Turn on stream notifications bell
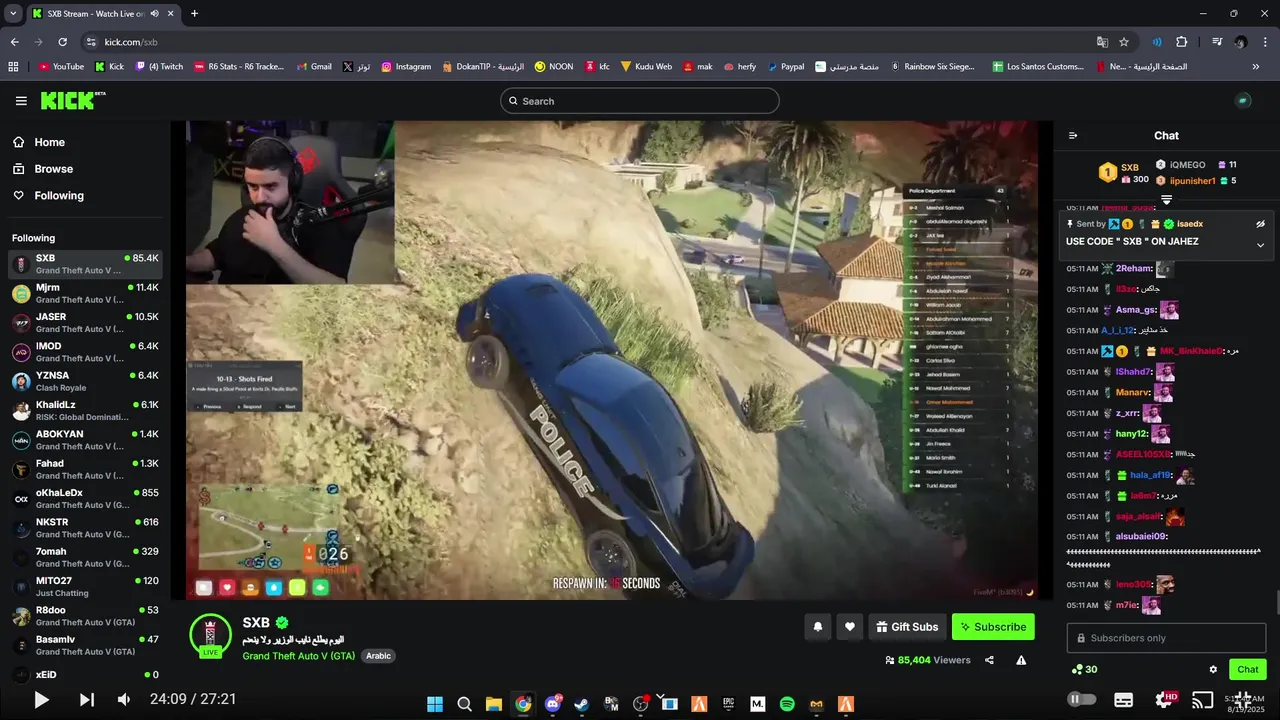The width and height of the screenshot is (1280, 720). coord(818,627)
